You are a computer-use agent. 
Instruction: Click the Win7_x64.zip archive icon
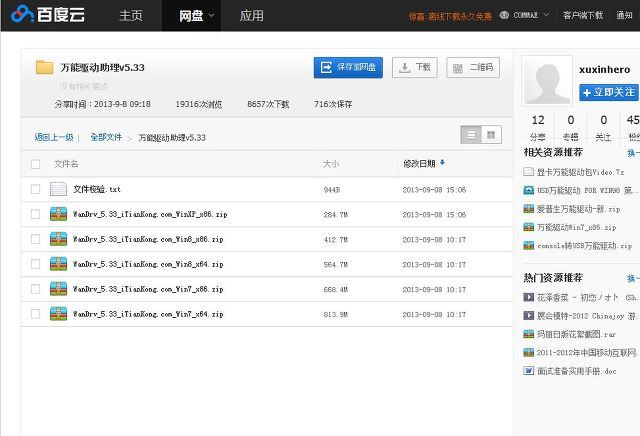[x=58, y=314]
